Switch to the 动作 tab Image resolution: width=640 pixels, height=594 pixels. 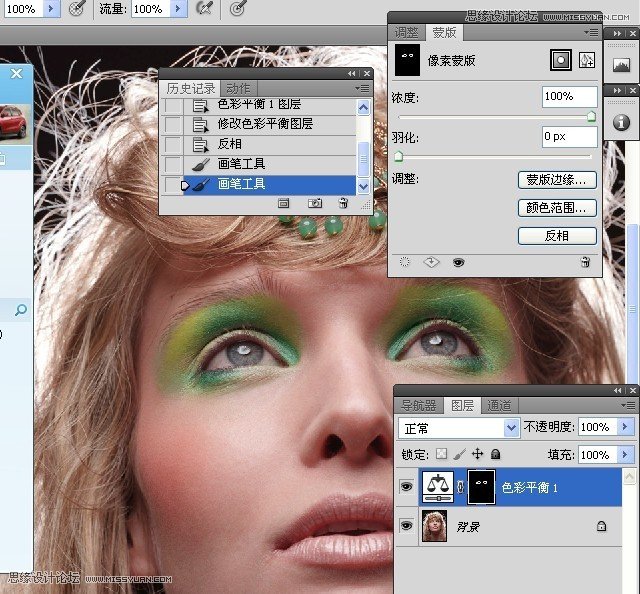point(237,88)
